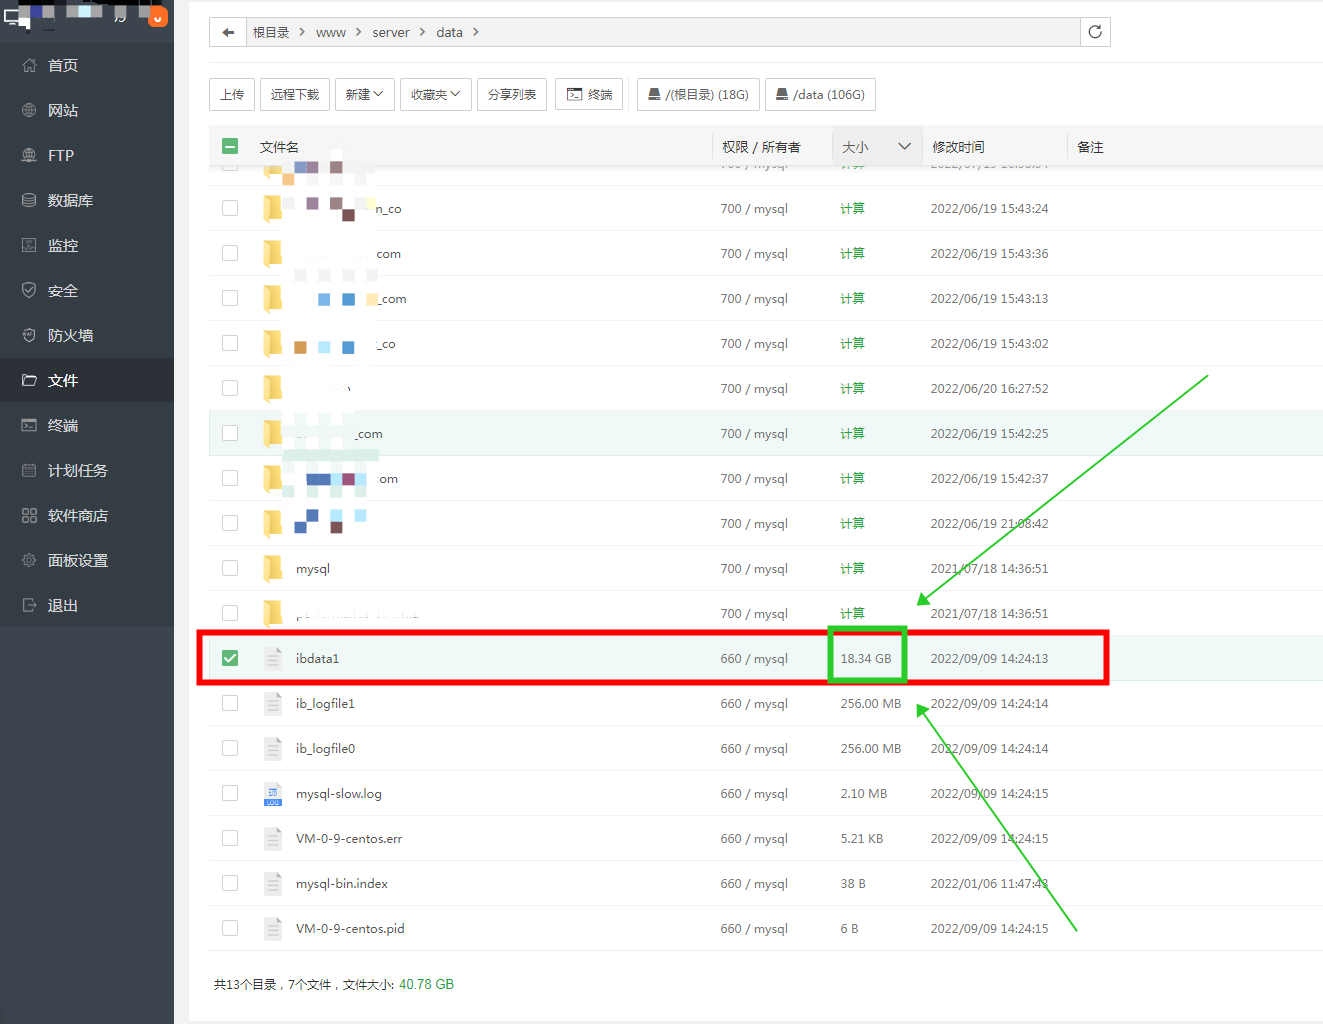Click the 权限 / 所有者 column header
This screenshot has height=1024, width=1323.
(x=761, y=147)
